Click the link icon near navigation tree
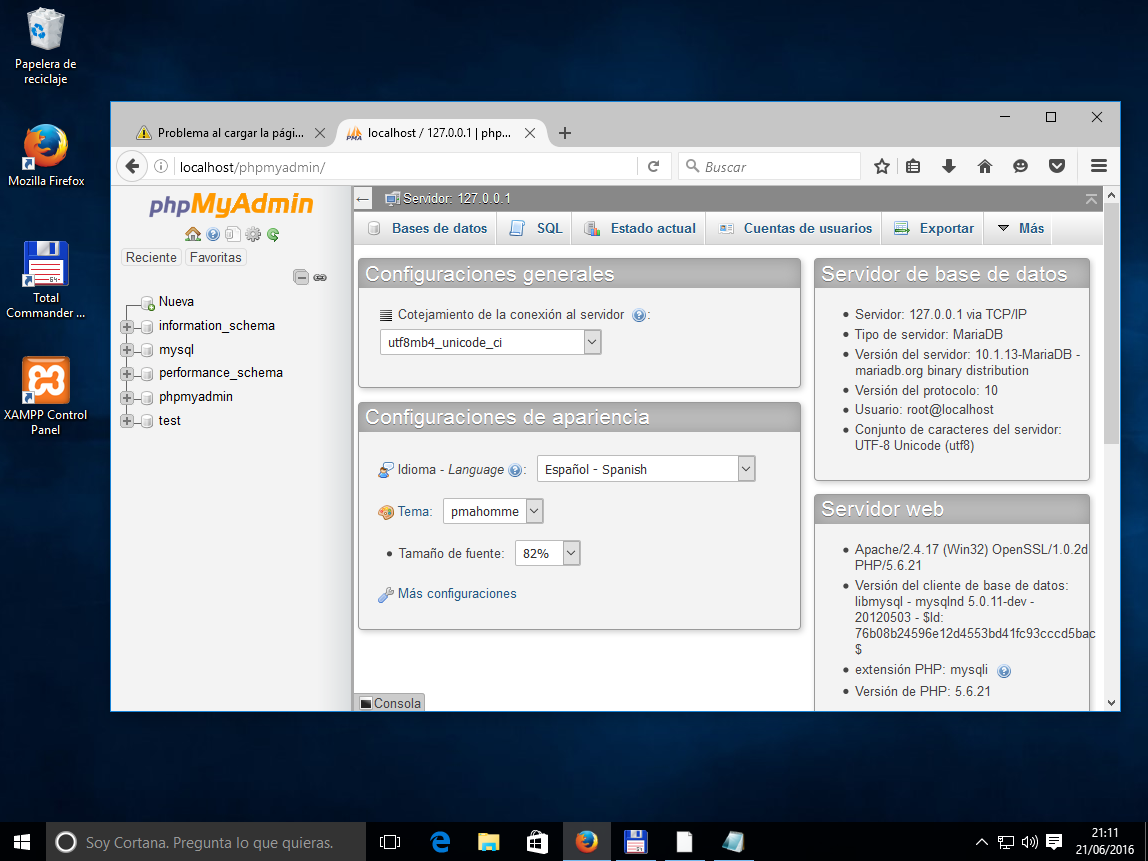Viewport: 1148px width, 861px height. pyautogui.click(x=320, y=278)
